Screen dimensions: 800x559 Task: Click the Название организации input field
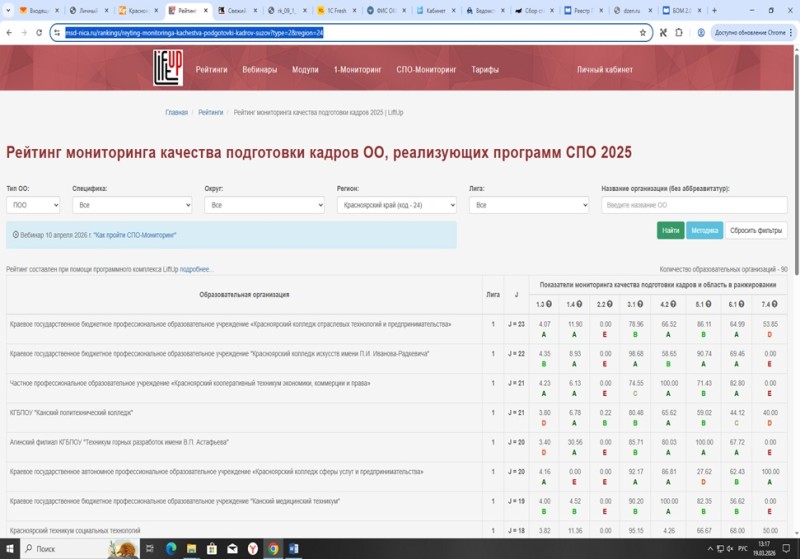[694, 204]
